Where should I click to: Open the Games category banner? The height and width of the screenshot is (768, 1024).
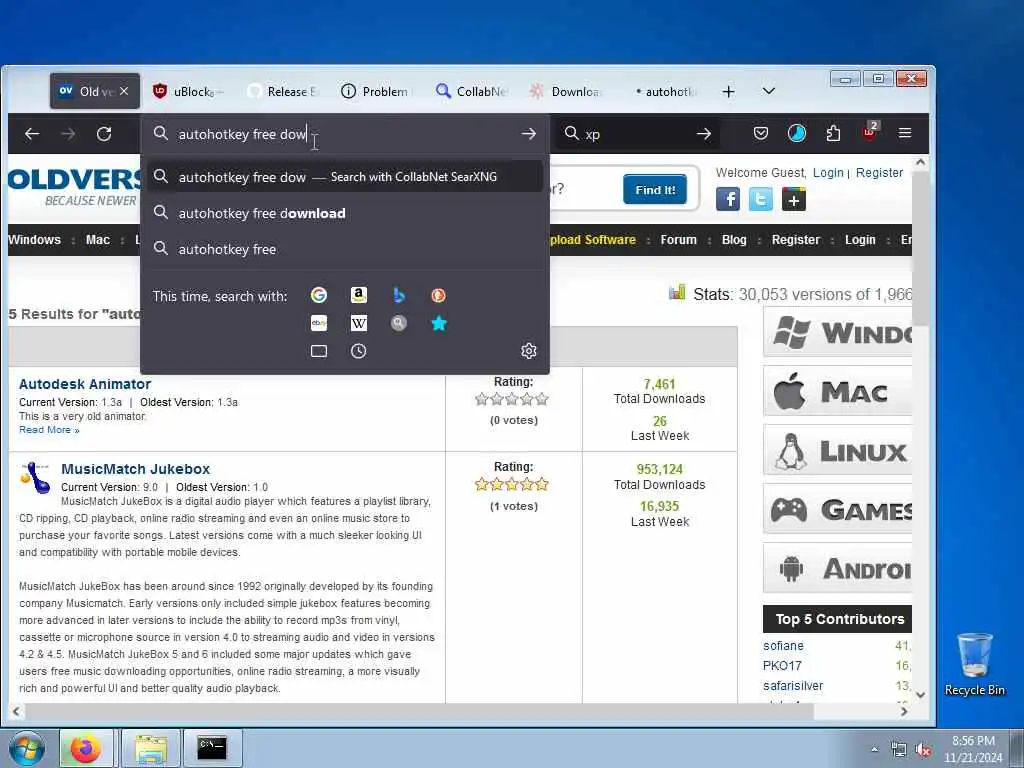837,509
